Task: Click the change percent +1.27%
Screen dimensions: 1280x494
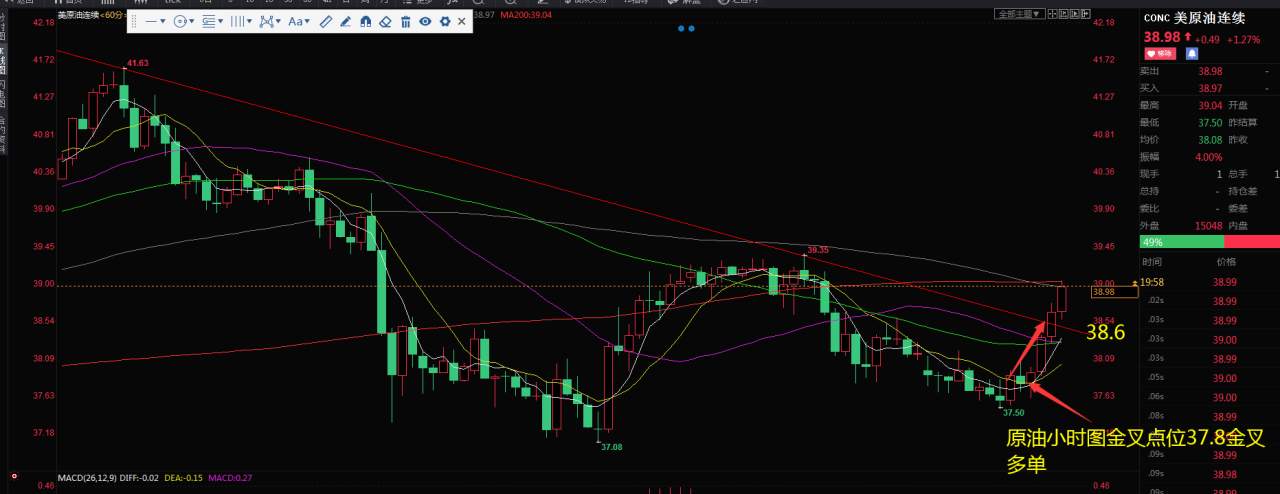Action: 1243,39
